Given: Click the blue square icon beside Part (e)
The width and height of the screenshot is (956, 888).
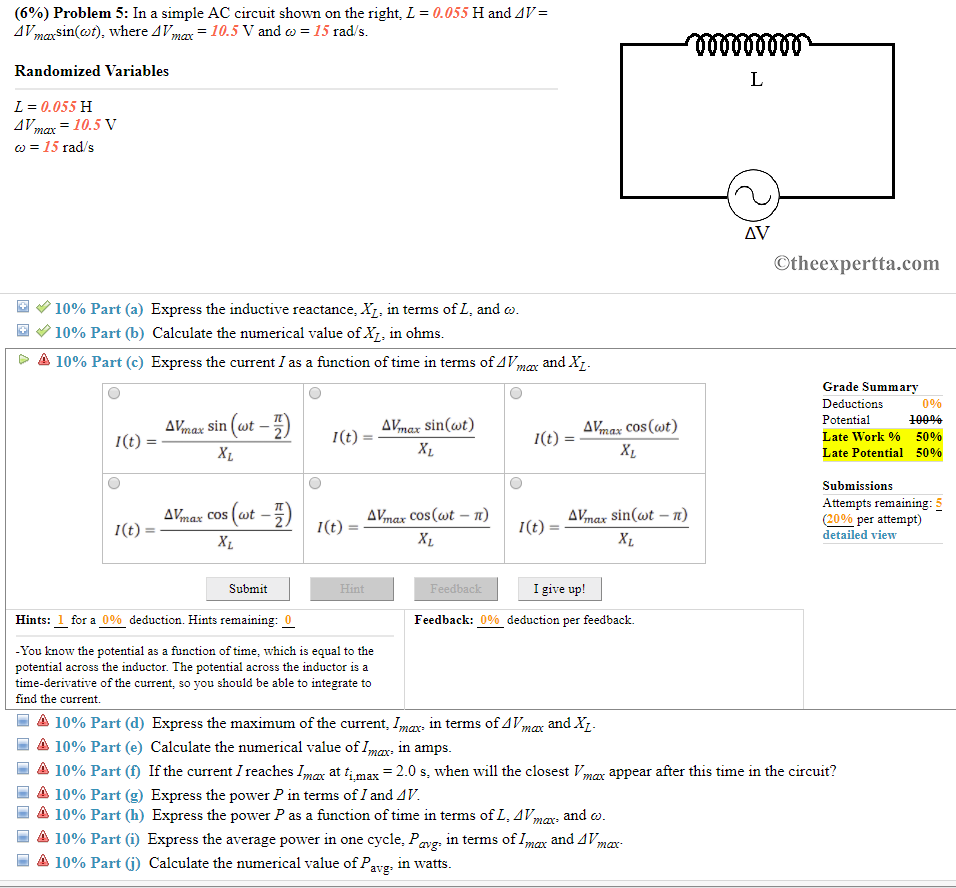Looking at the screenshot, I should pos(23,745).
